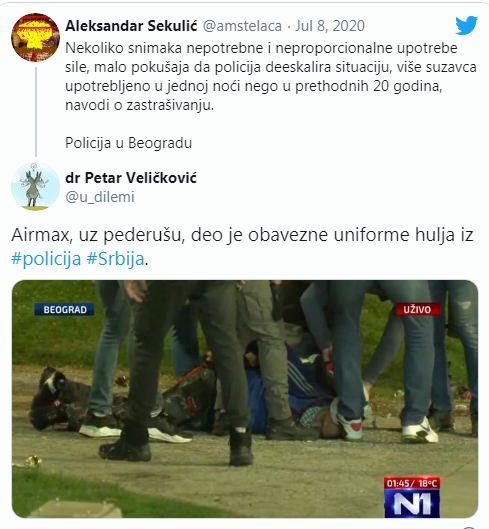Click the Aleksandar Sekulić name link
This screenshot has height=529, width=489.
pyautogui.click(x=131, y=26)
